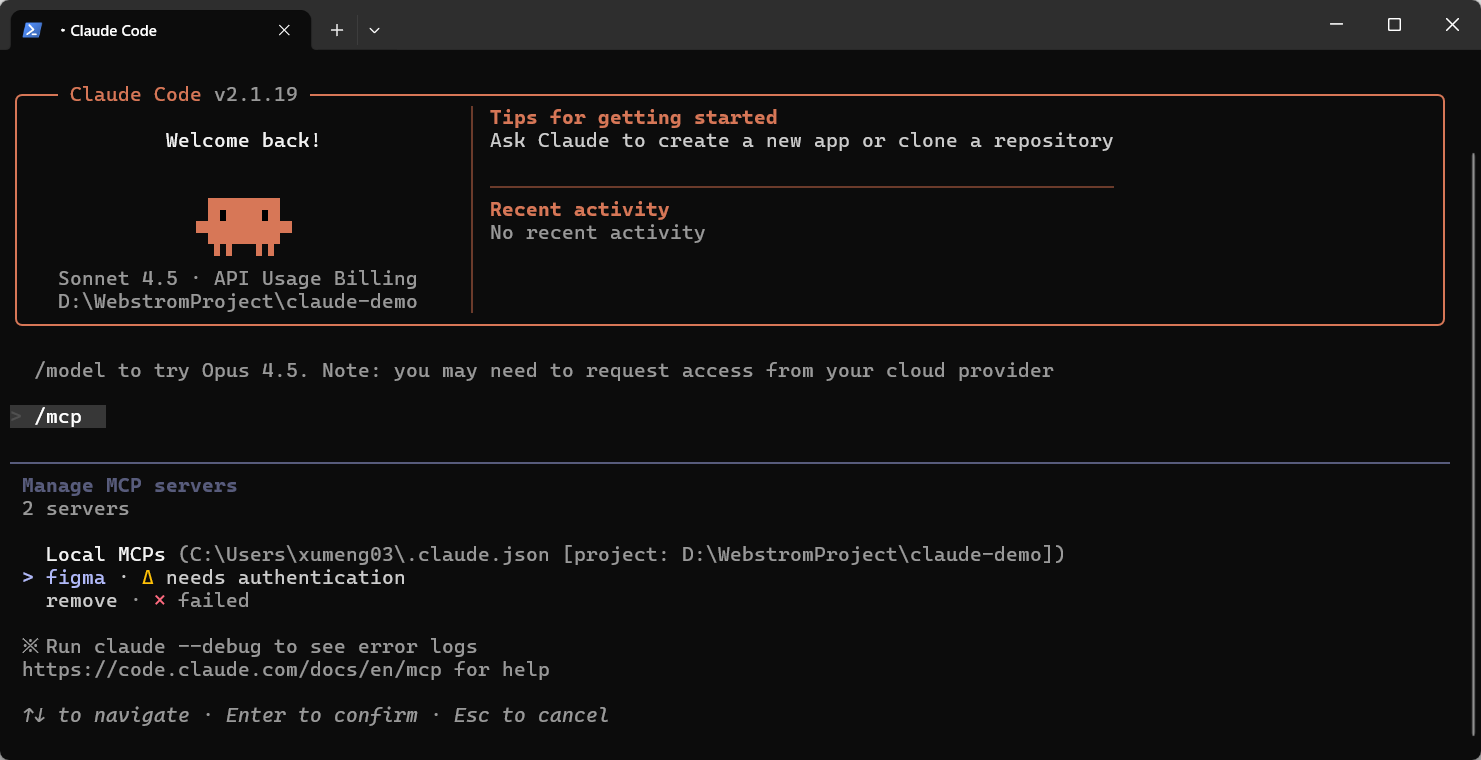
Task: Click the asterisk symbol before Run claude
Action: (x=30, y=646)
